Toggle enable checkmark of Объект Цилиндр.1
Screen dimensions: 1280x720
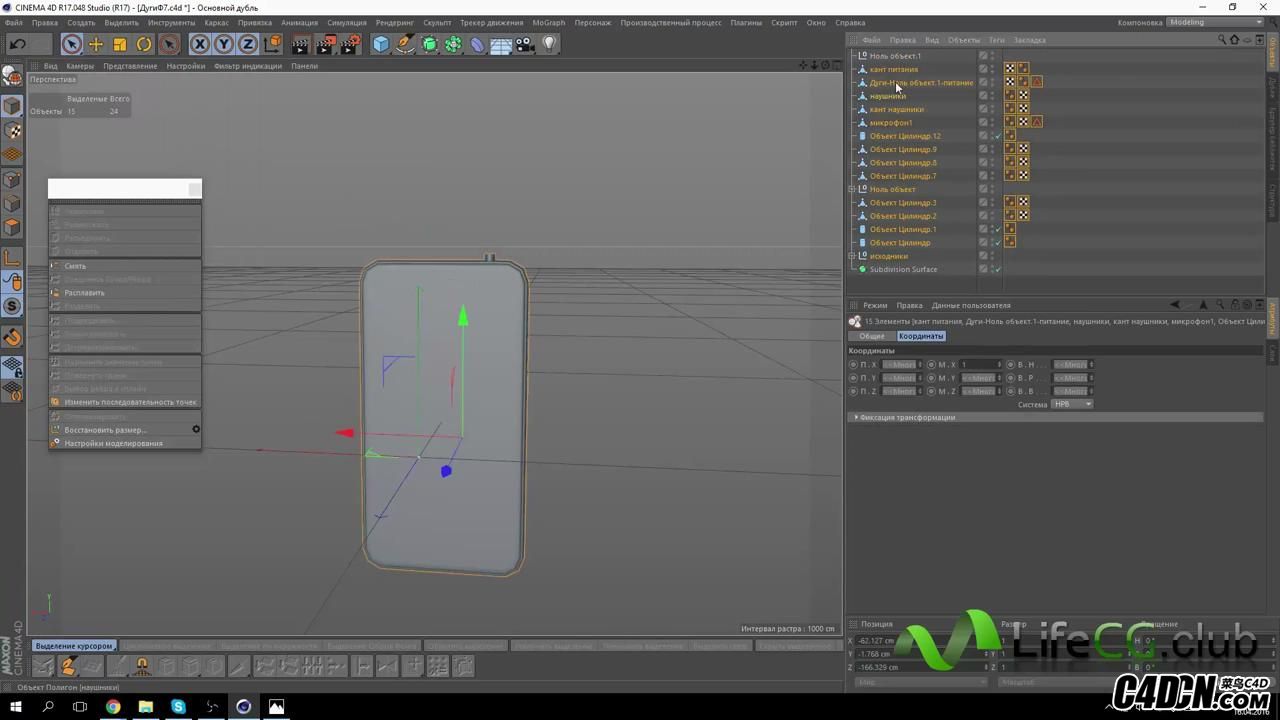(x=998, y=229)
